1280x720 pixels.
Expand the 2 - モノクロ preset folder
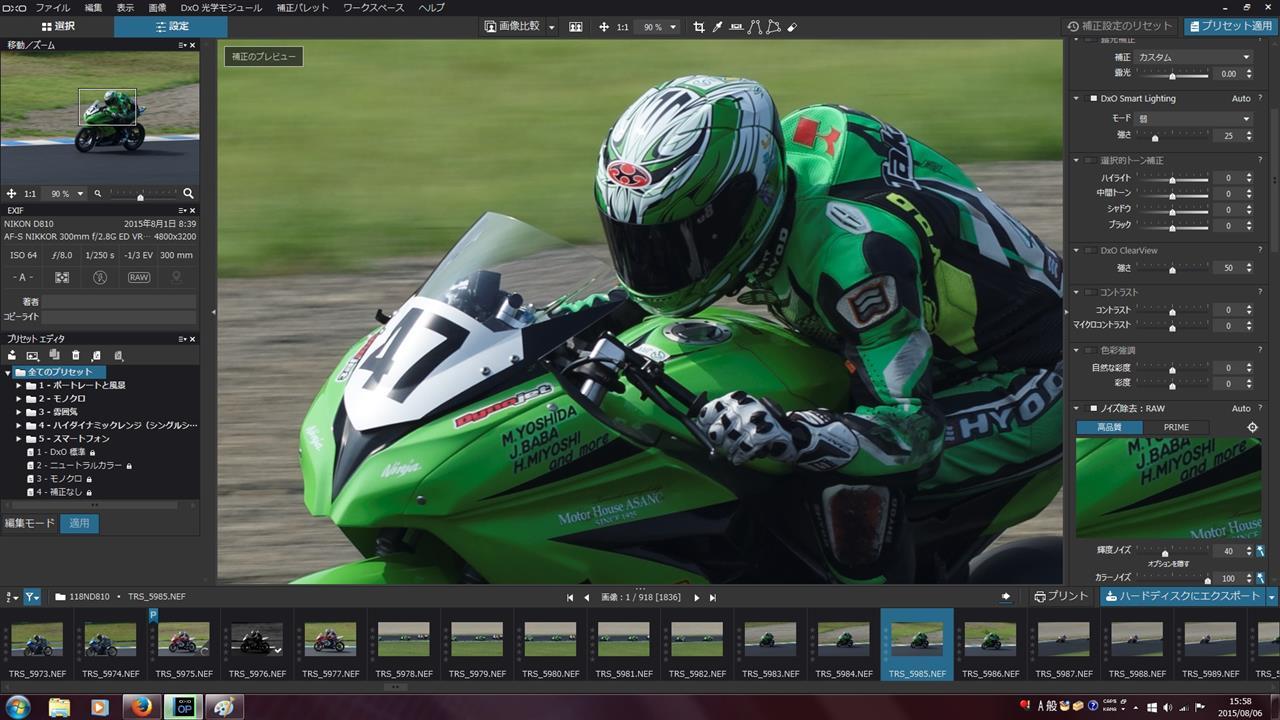pyautogui.click(x=18, y=398)
